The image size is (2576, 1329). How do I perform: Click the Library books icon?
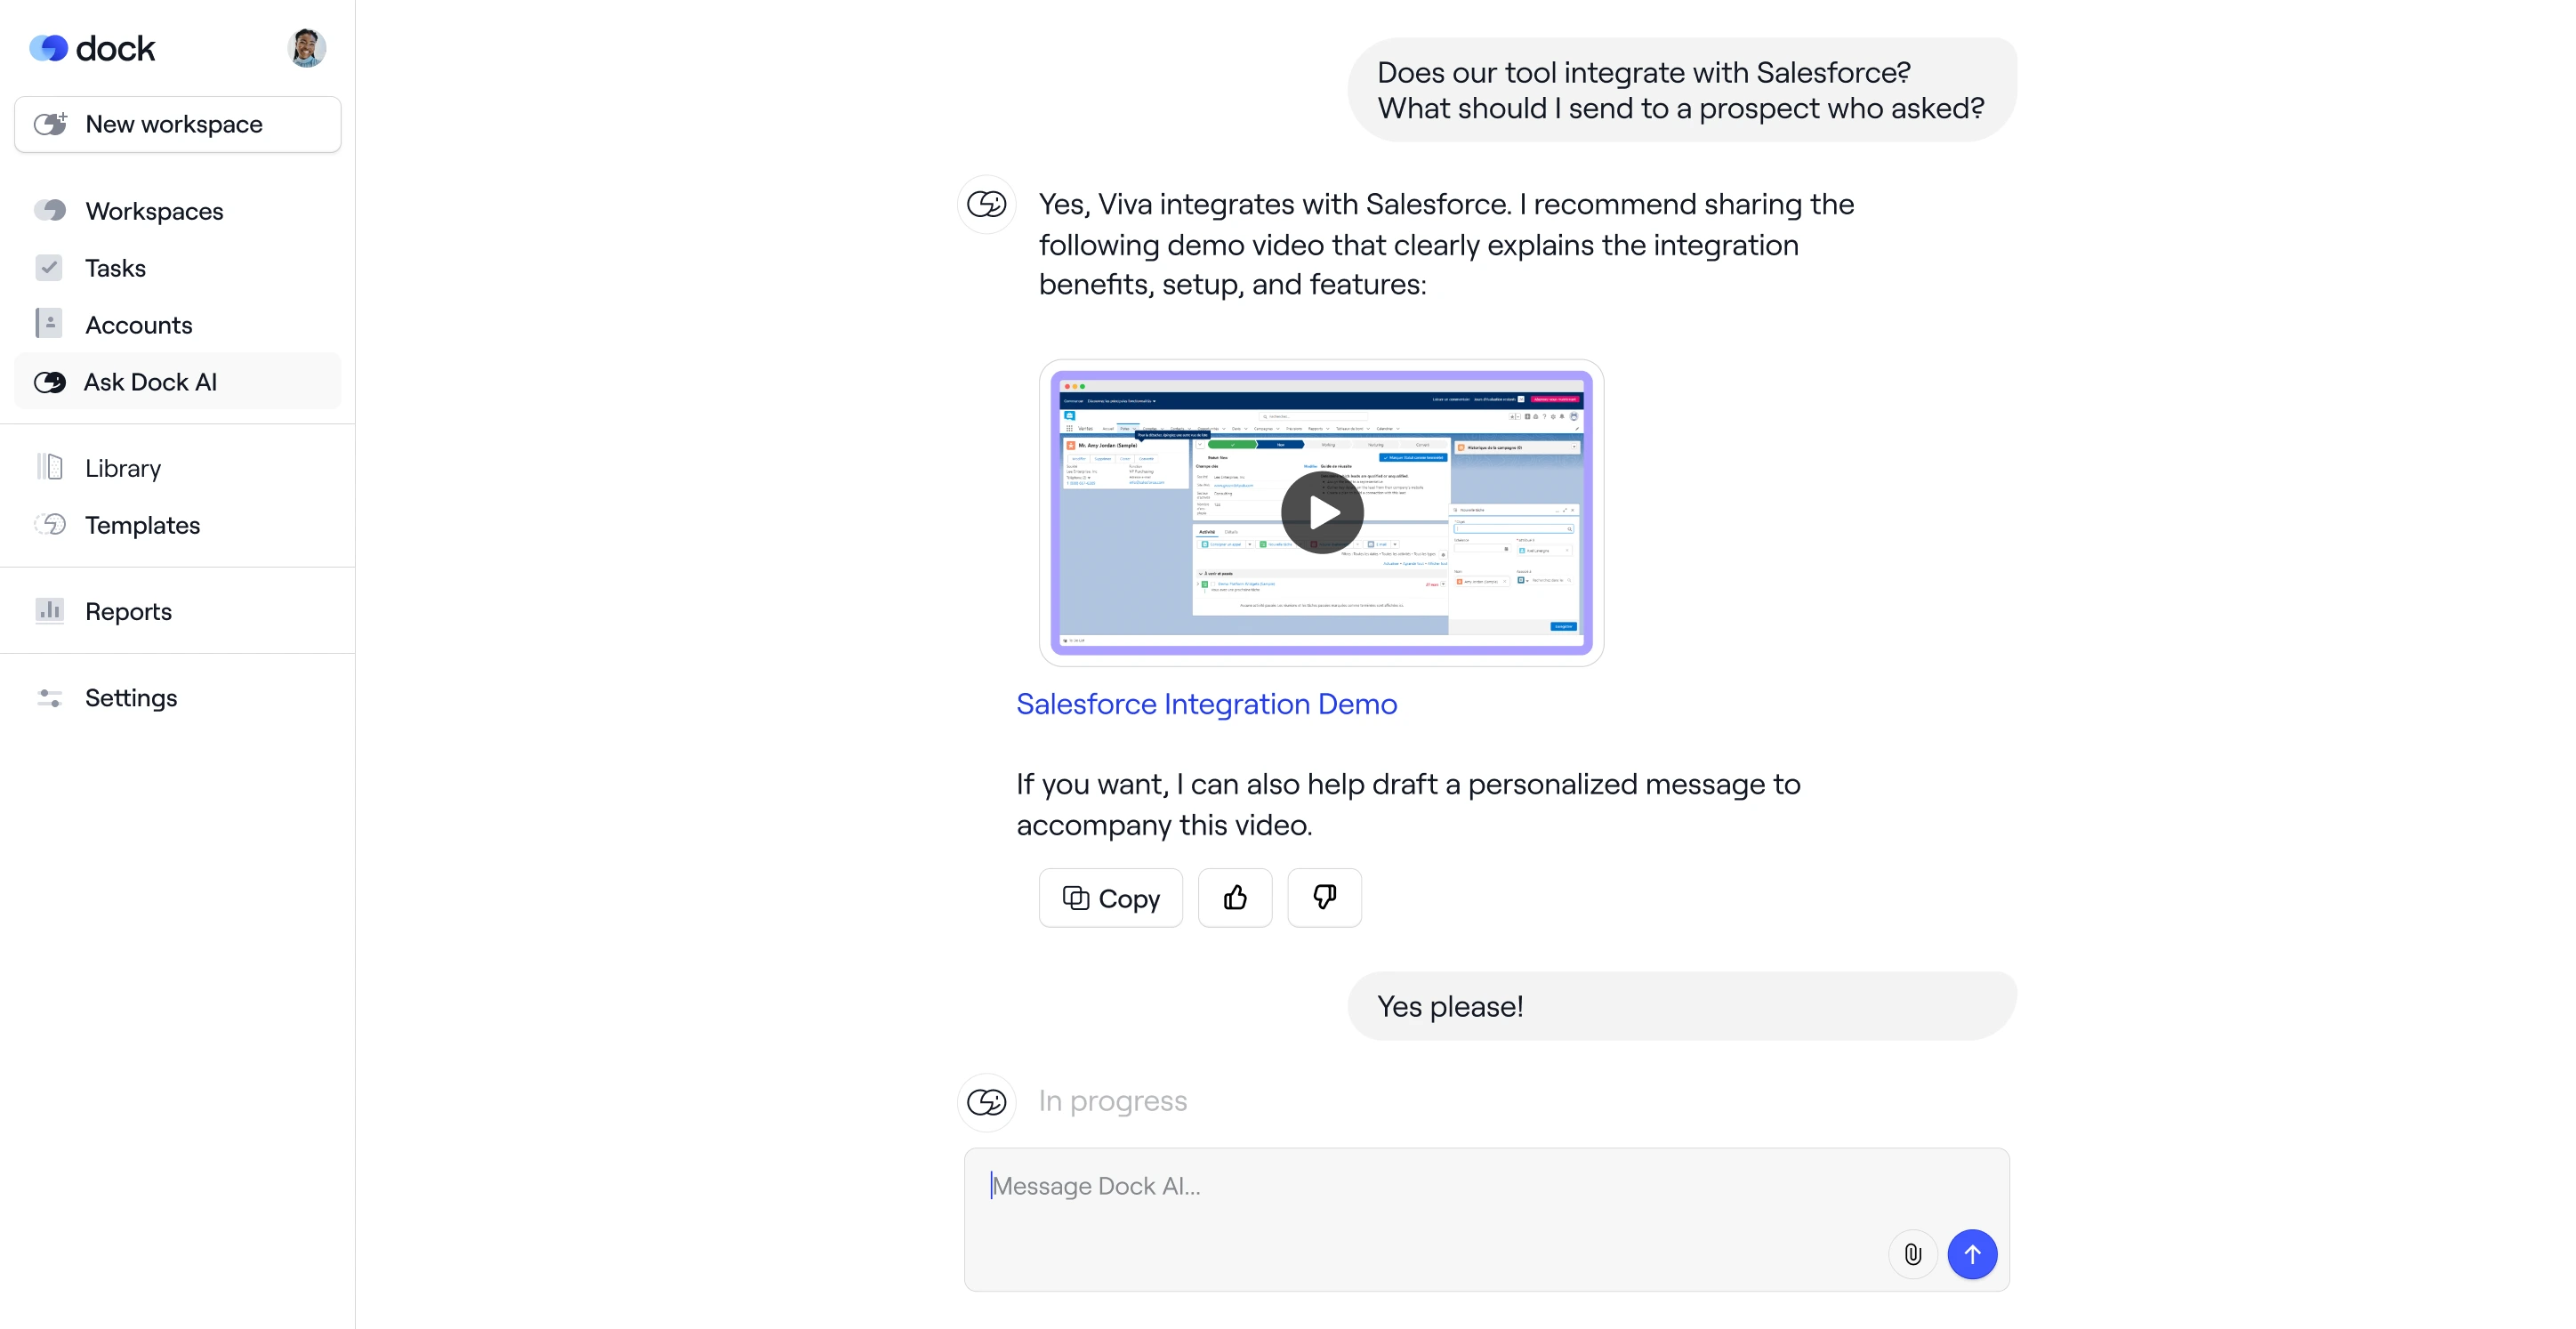(49, 468)
